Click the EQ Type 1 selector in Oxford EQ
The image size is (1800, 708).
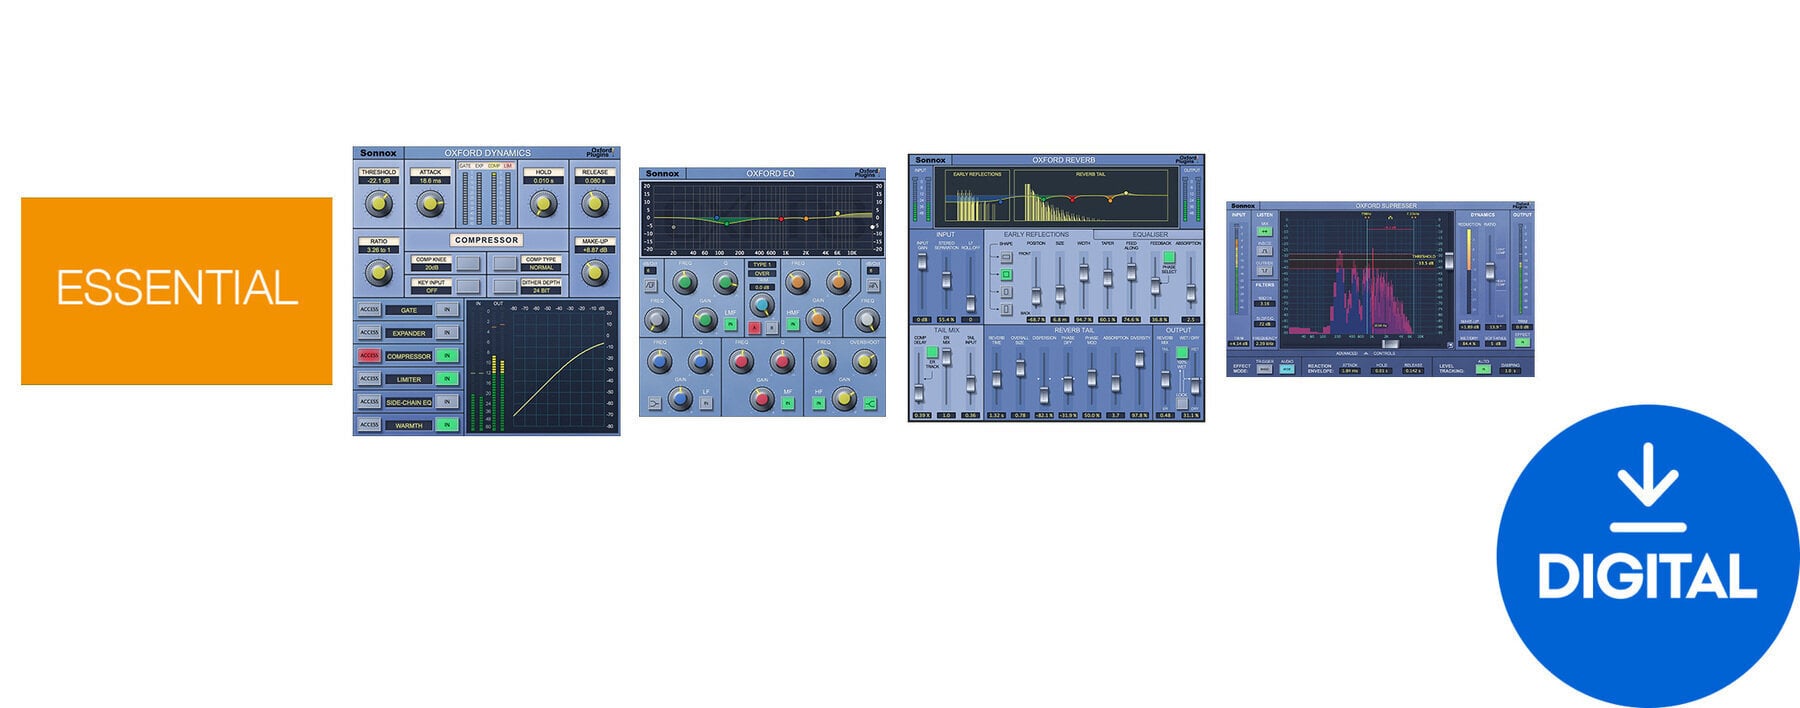pyautogui.click(x=762, y=264)
